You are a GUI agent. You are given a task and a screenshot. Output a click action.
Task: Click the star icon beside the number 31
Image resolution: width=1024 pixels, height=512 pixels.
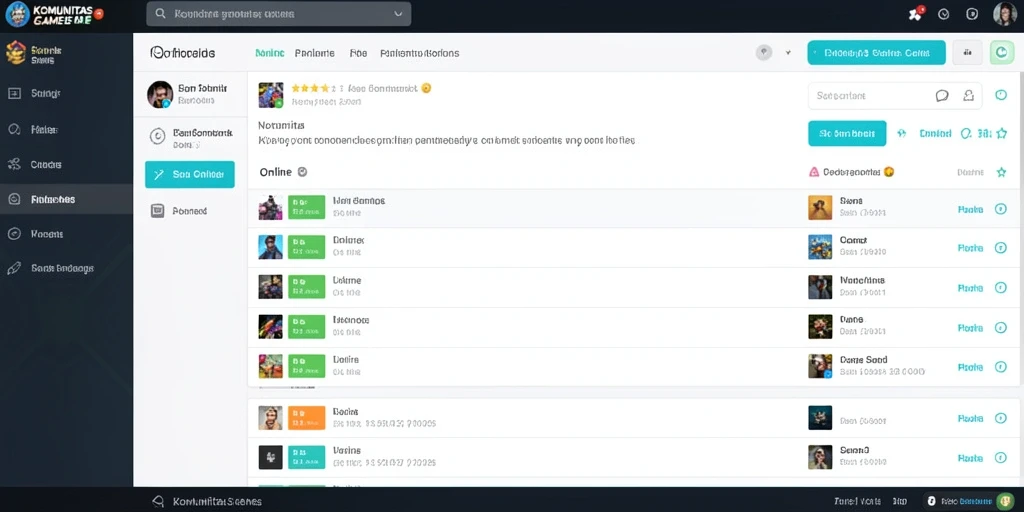pos(1002,133)
